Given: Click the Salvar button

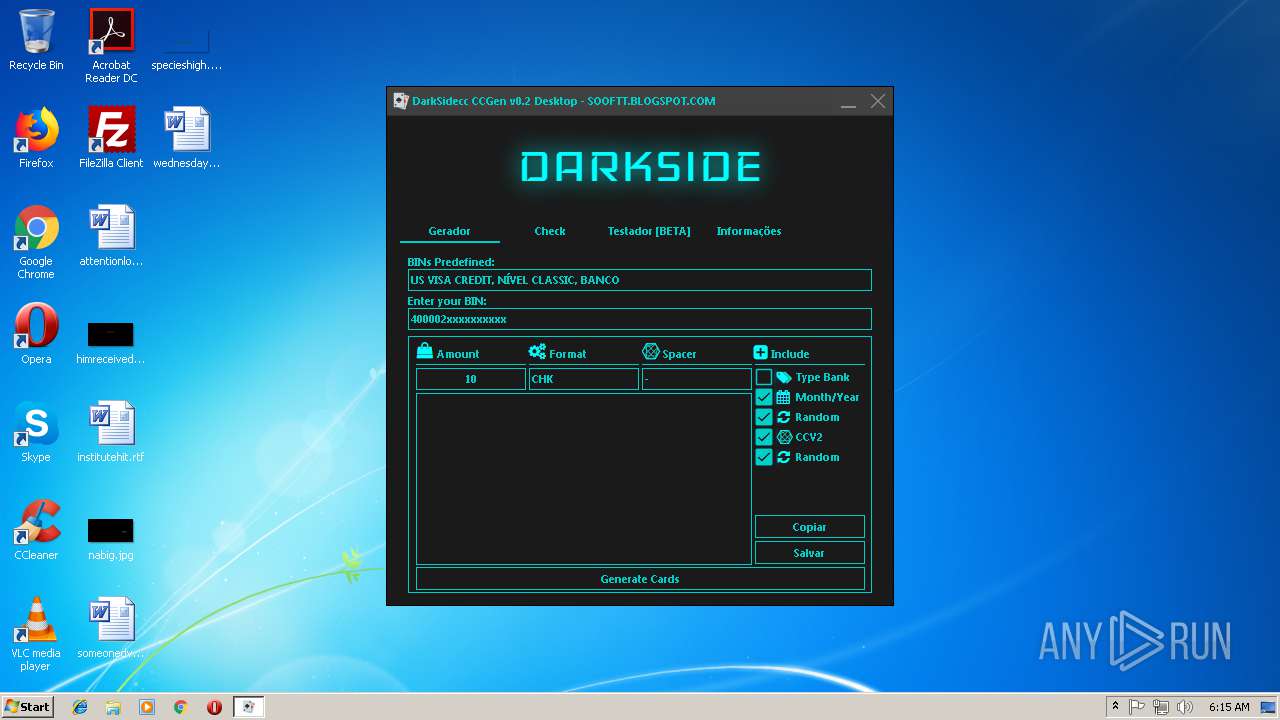Looking at the screenshot, I should click(x=810, y=553).
